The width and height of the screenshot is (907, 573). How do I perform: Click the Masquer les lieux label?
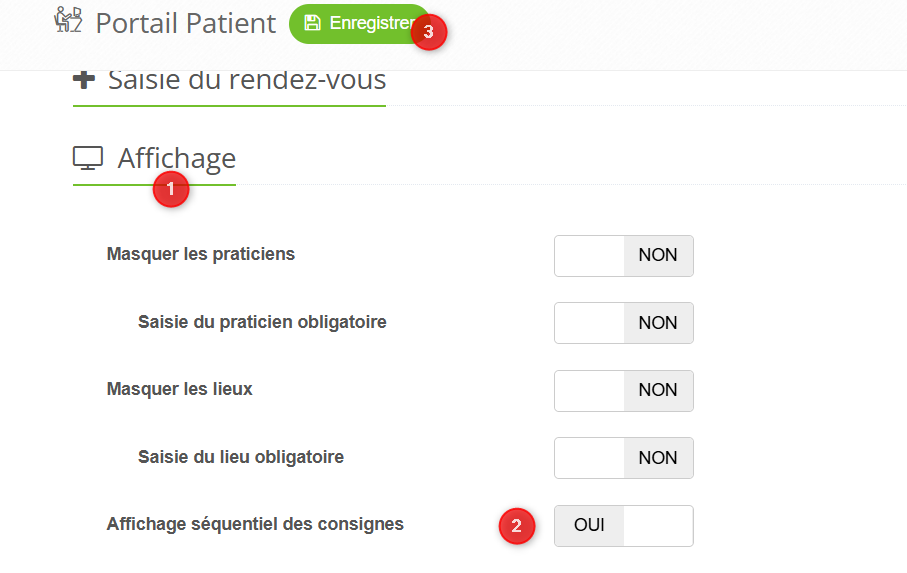click(x=179, y=389)
